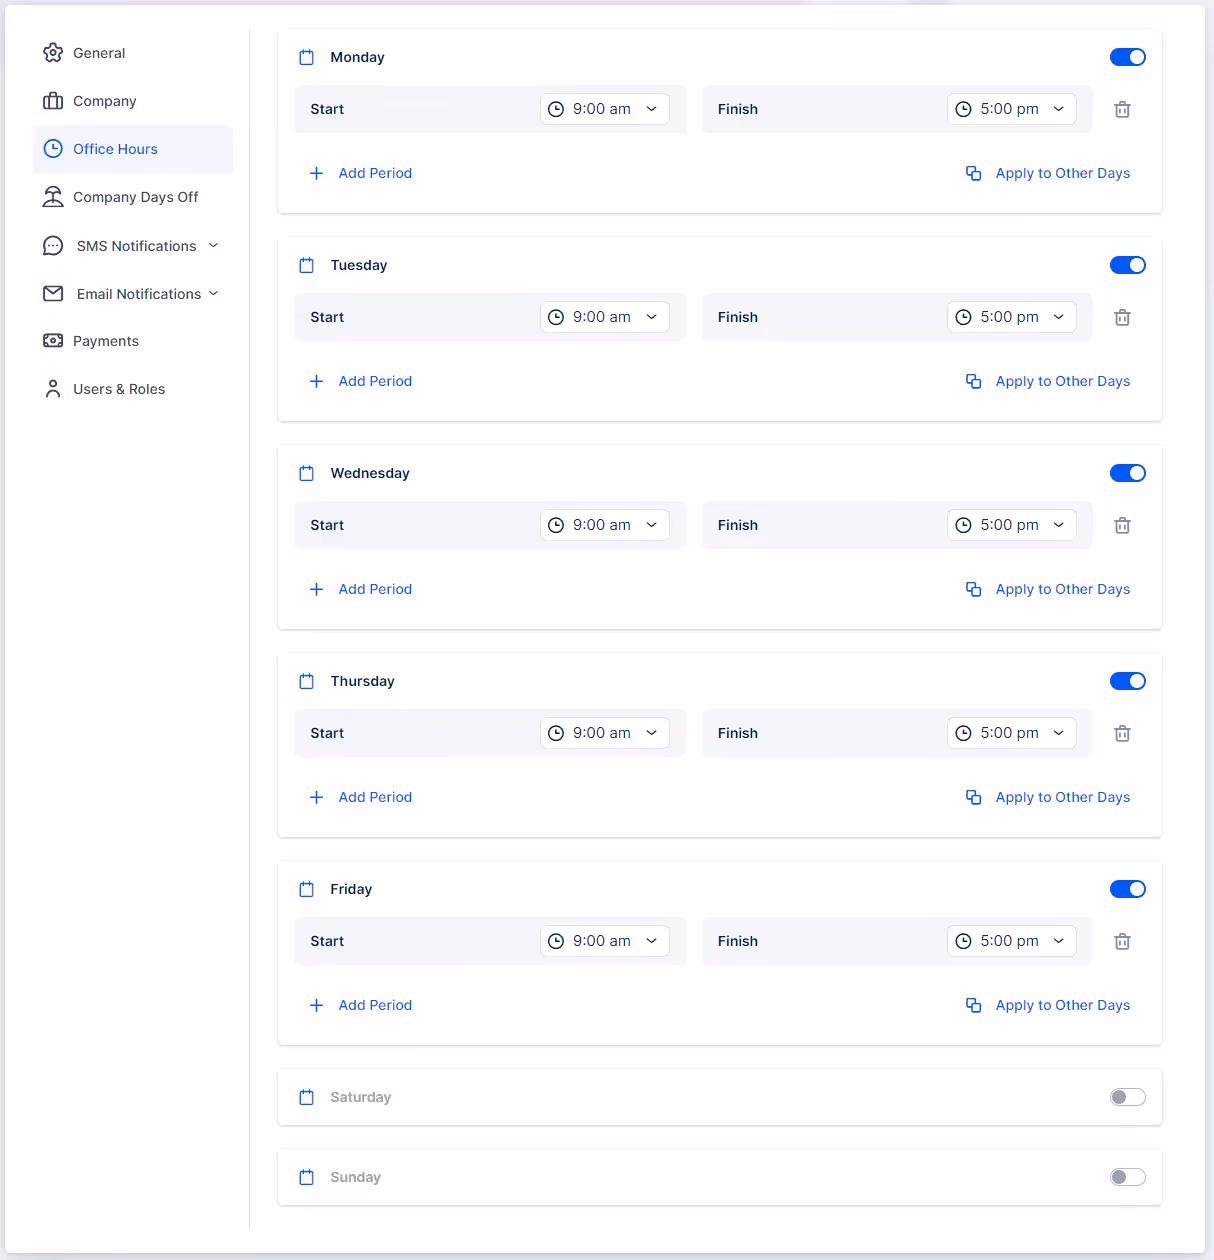
Task: Click the Tuesday calendar icon
Action: tap(307, 265)
